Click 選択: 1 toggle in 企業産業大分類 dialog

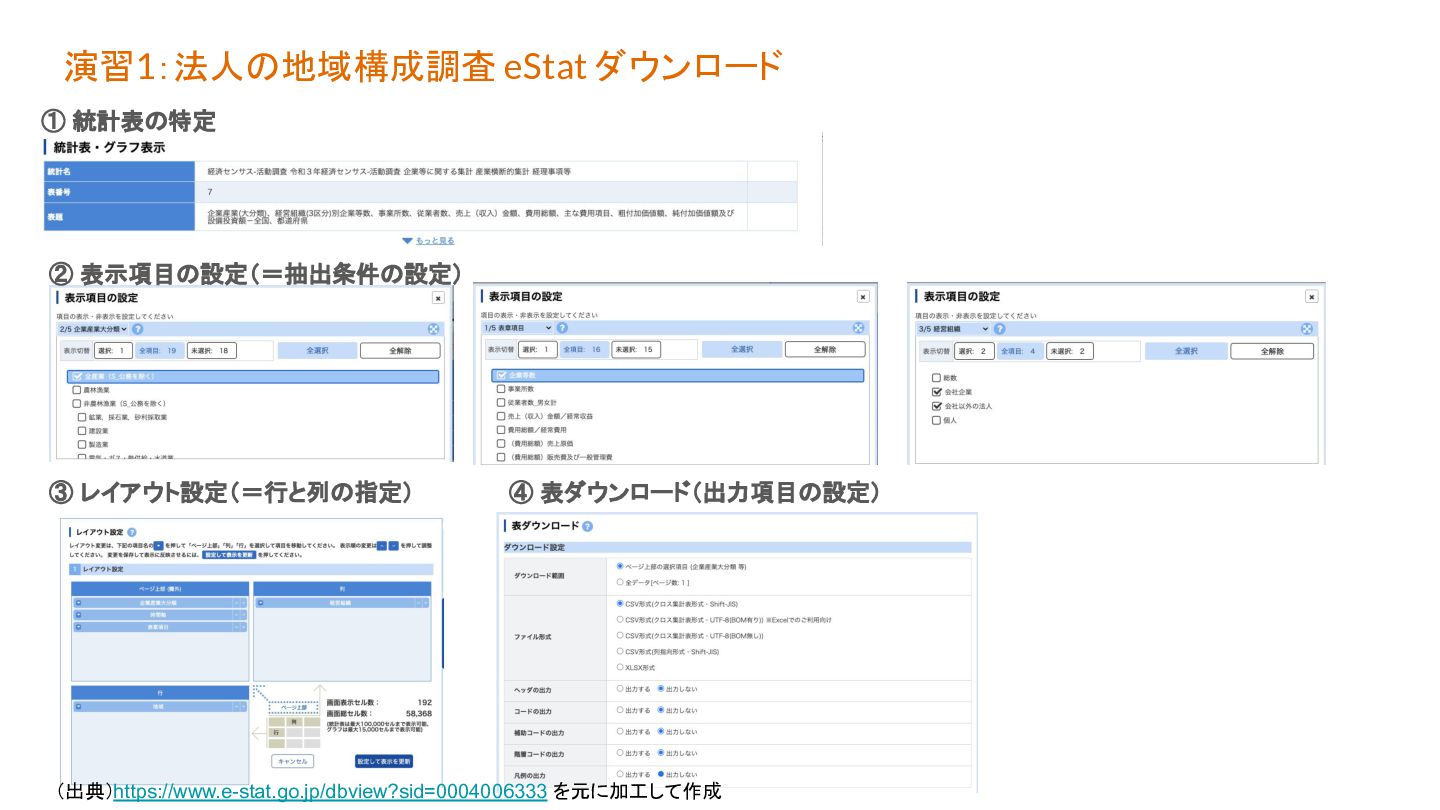113,351
